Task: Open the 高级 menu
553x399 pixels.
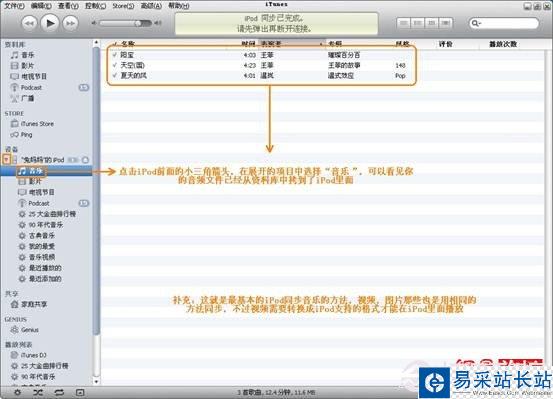Action: 151,6
